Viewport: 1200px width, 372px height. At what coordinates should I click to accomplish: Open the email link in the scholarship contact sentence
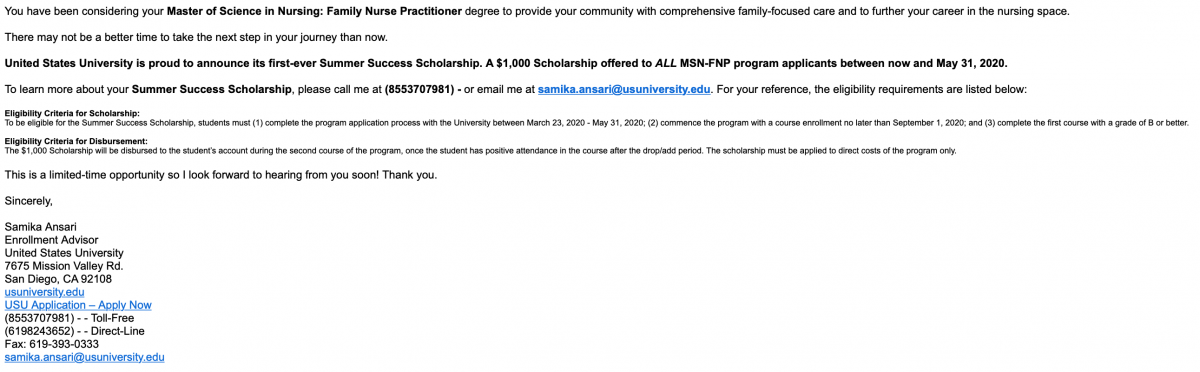click(x=624, y=88)
